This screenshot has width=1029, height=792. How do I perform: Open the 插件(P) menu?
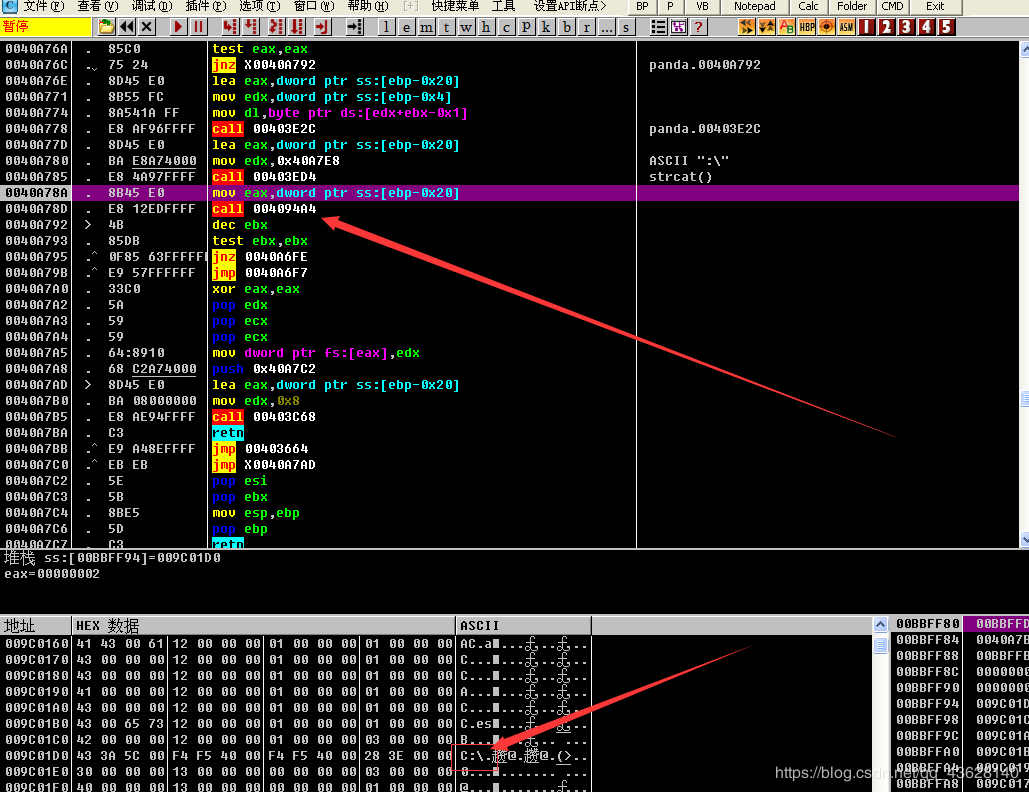pyautogui.click(x=205, y=7)
